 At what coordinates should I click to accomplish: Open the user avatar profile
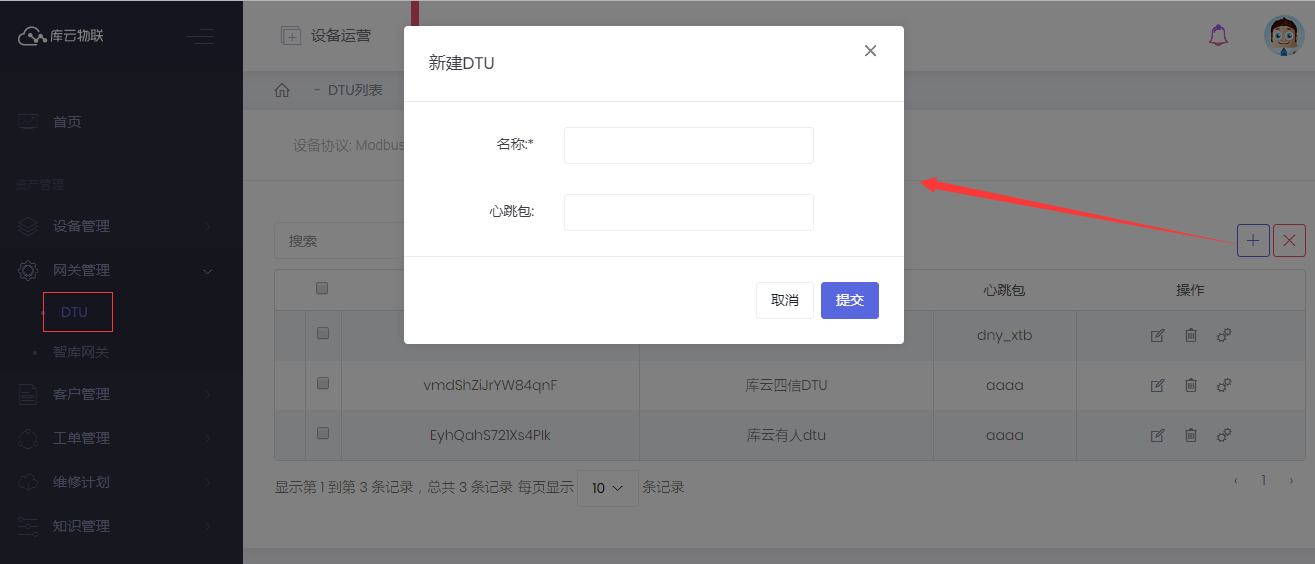(x=1284, y=36)
